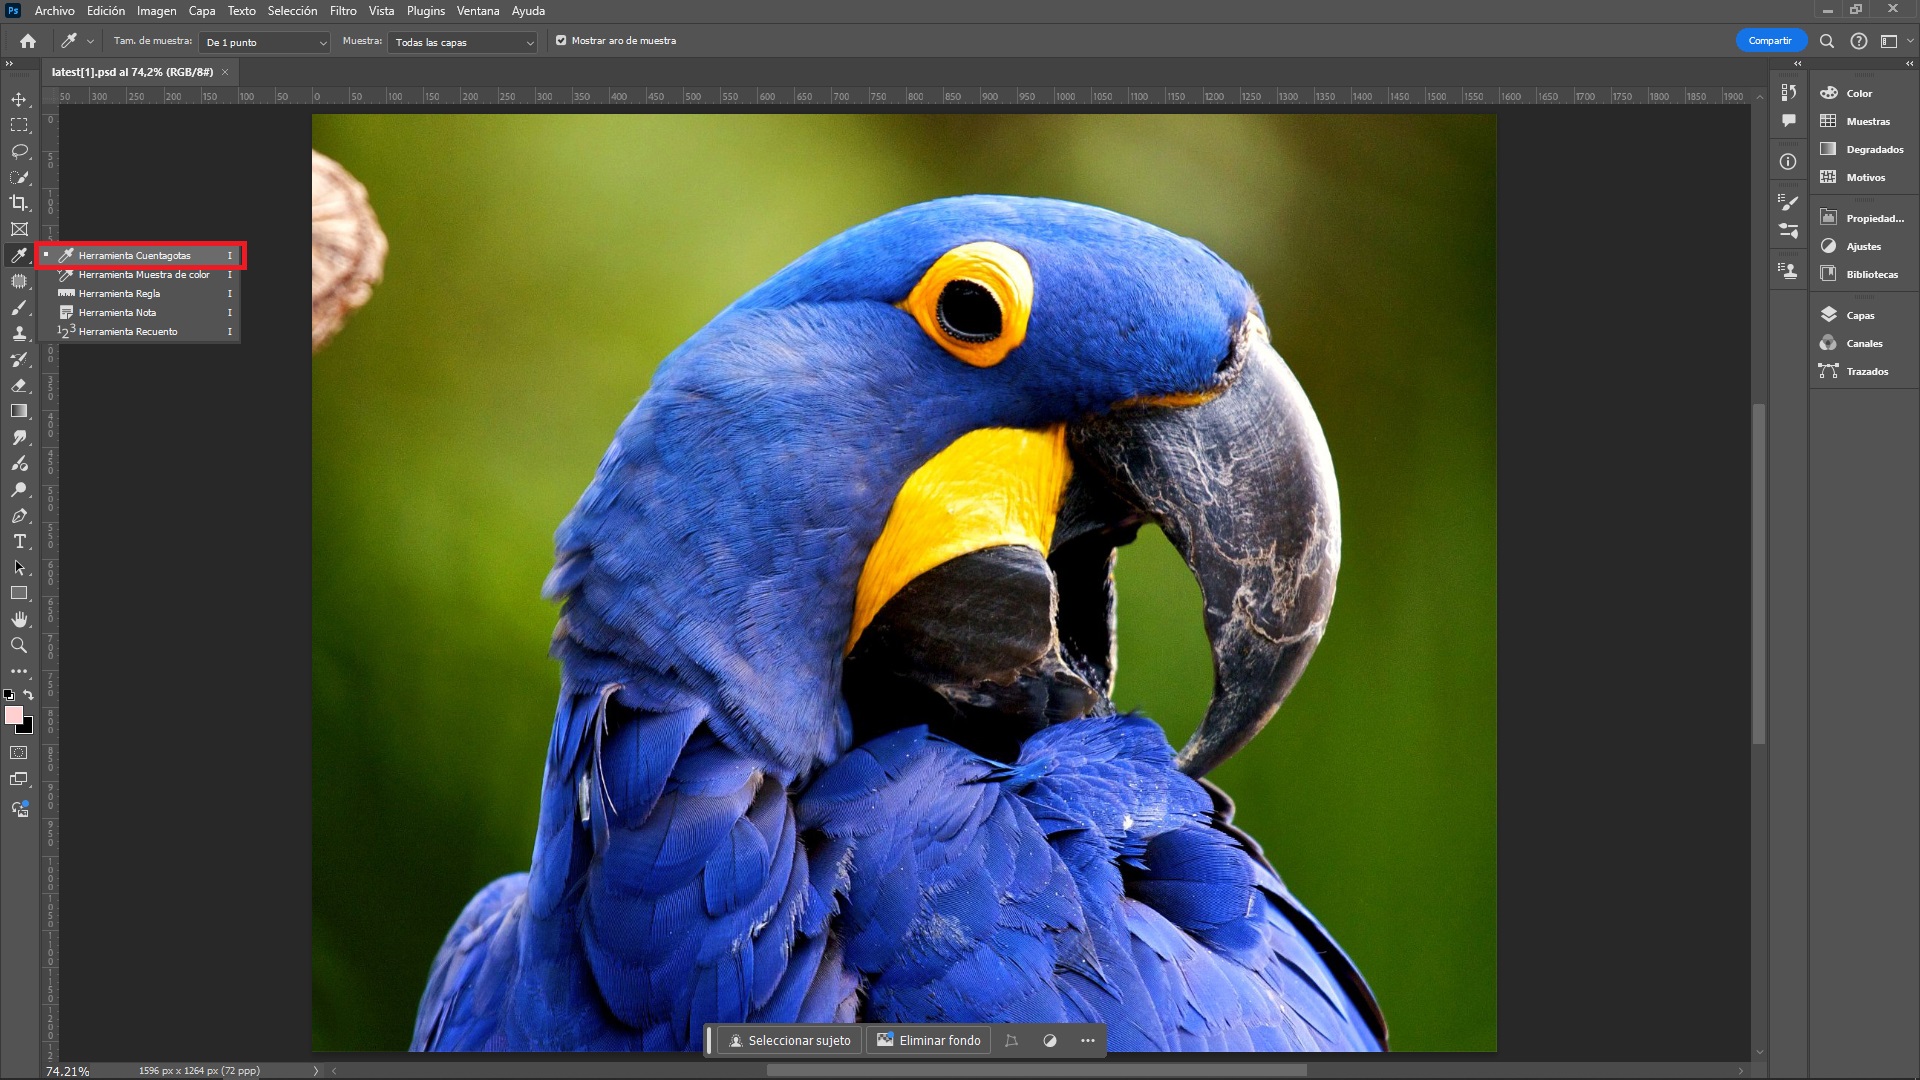The height and width of the screenshot is (1080, 1920).
Task: Select the Horizontal Type tool
Action: [19, 541]
